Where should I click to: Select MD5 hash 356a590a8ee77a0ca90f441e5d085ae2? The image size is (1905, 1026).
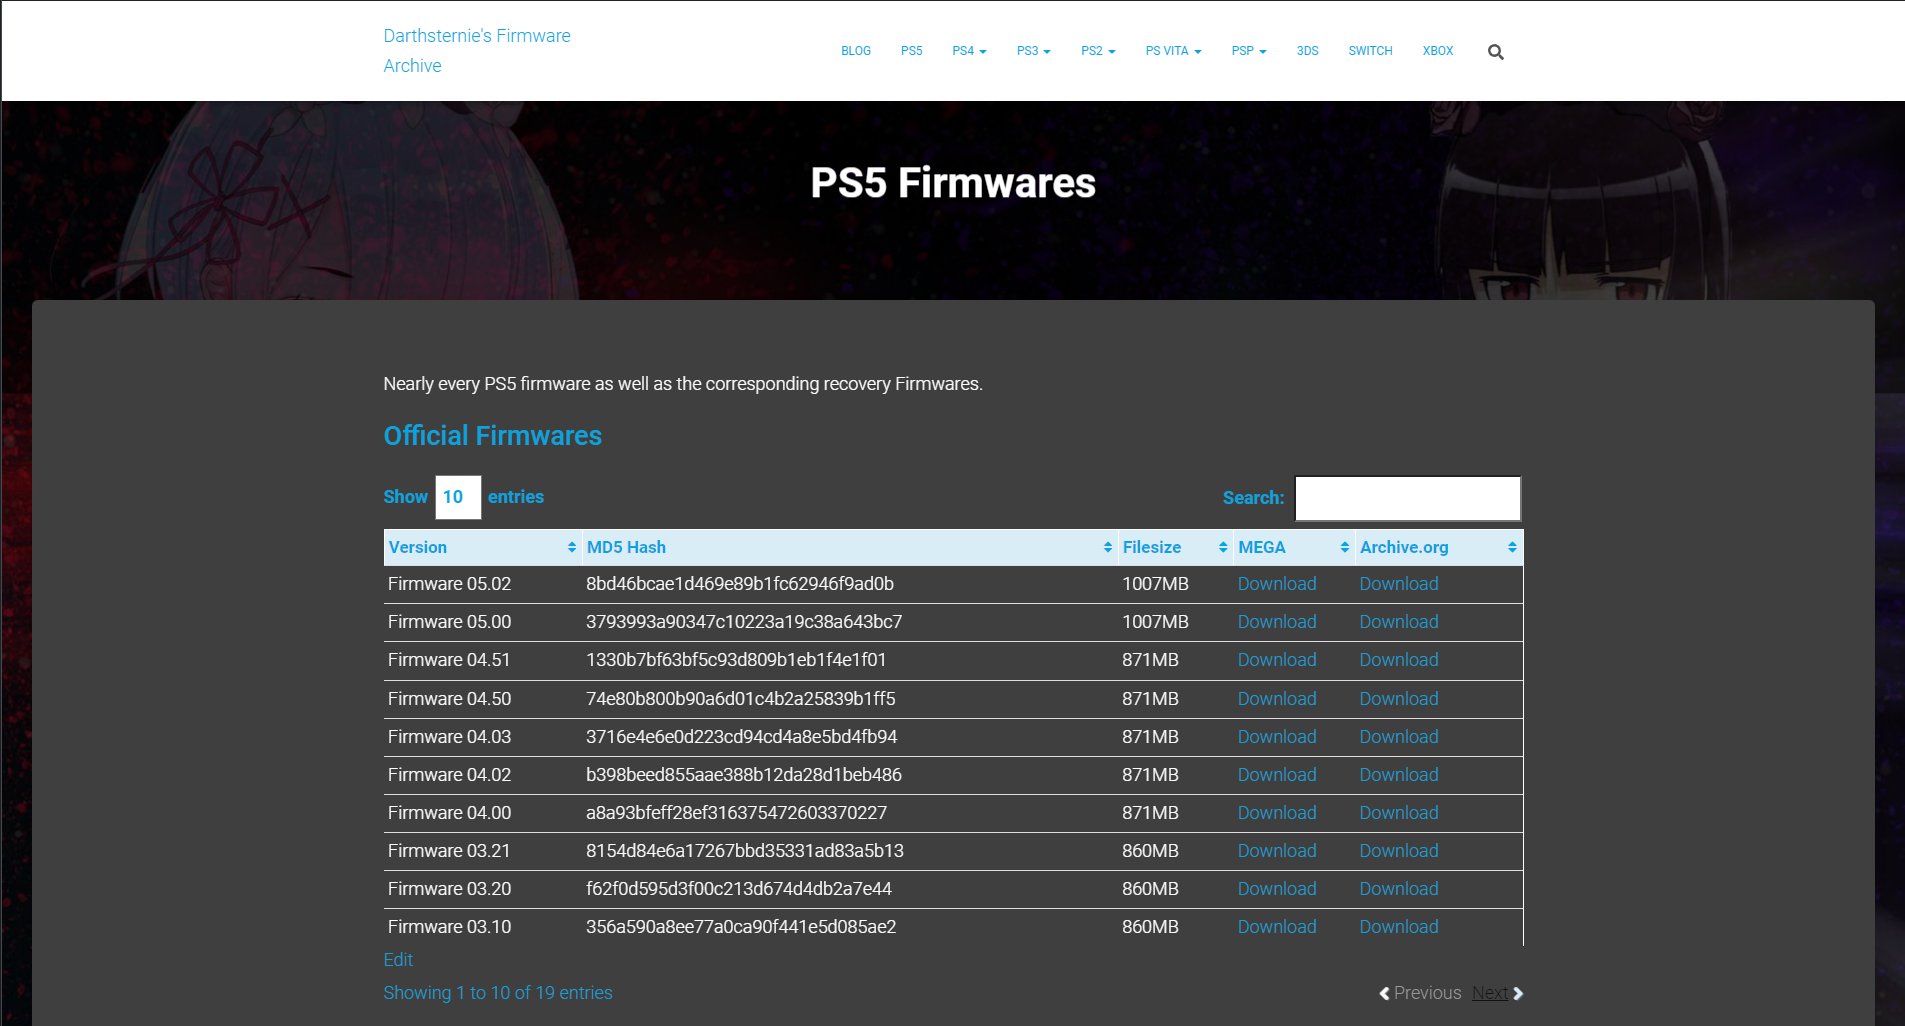[x=741, y=927]
